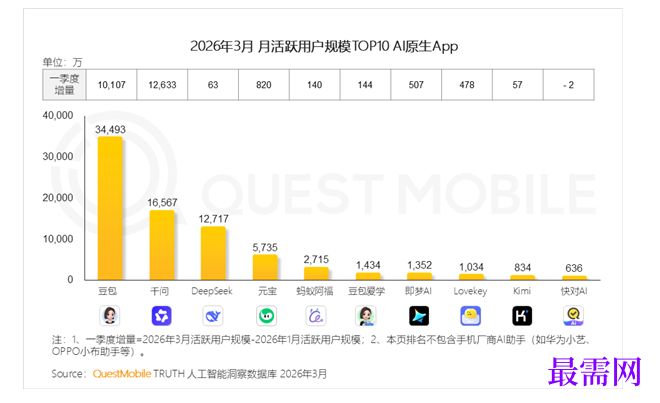Image resolution: width=660 pixels, height=403 pixels.
Task: Click the 元宝 green app icon
Action: [266, 316]
